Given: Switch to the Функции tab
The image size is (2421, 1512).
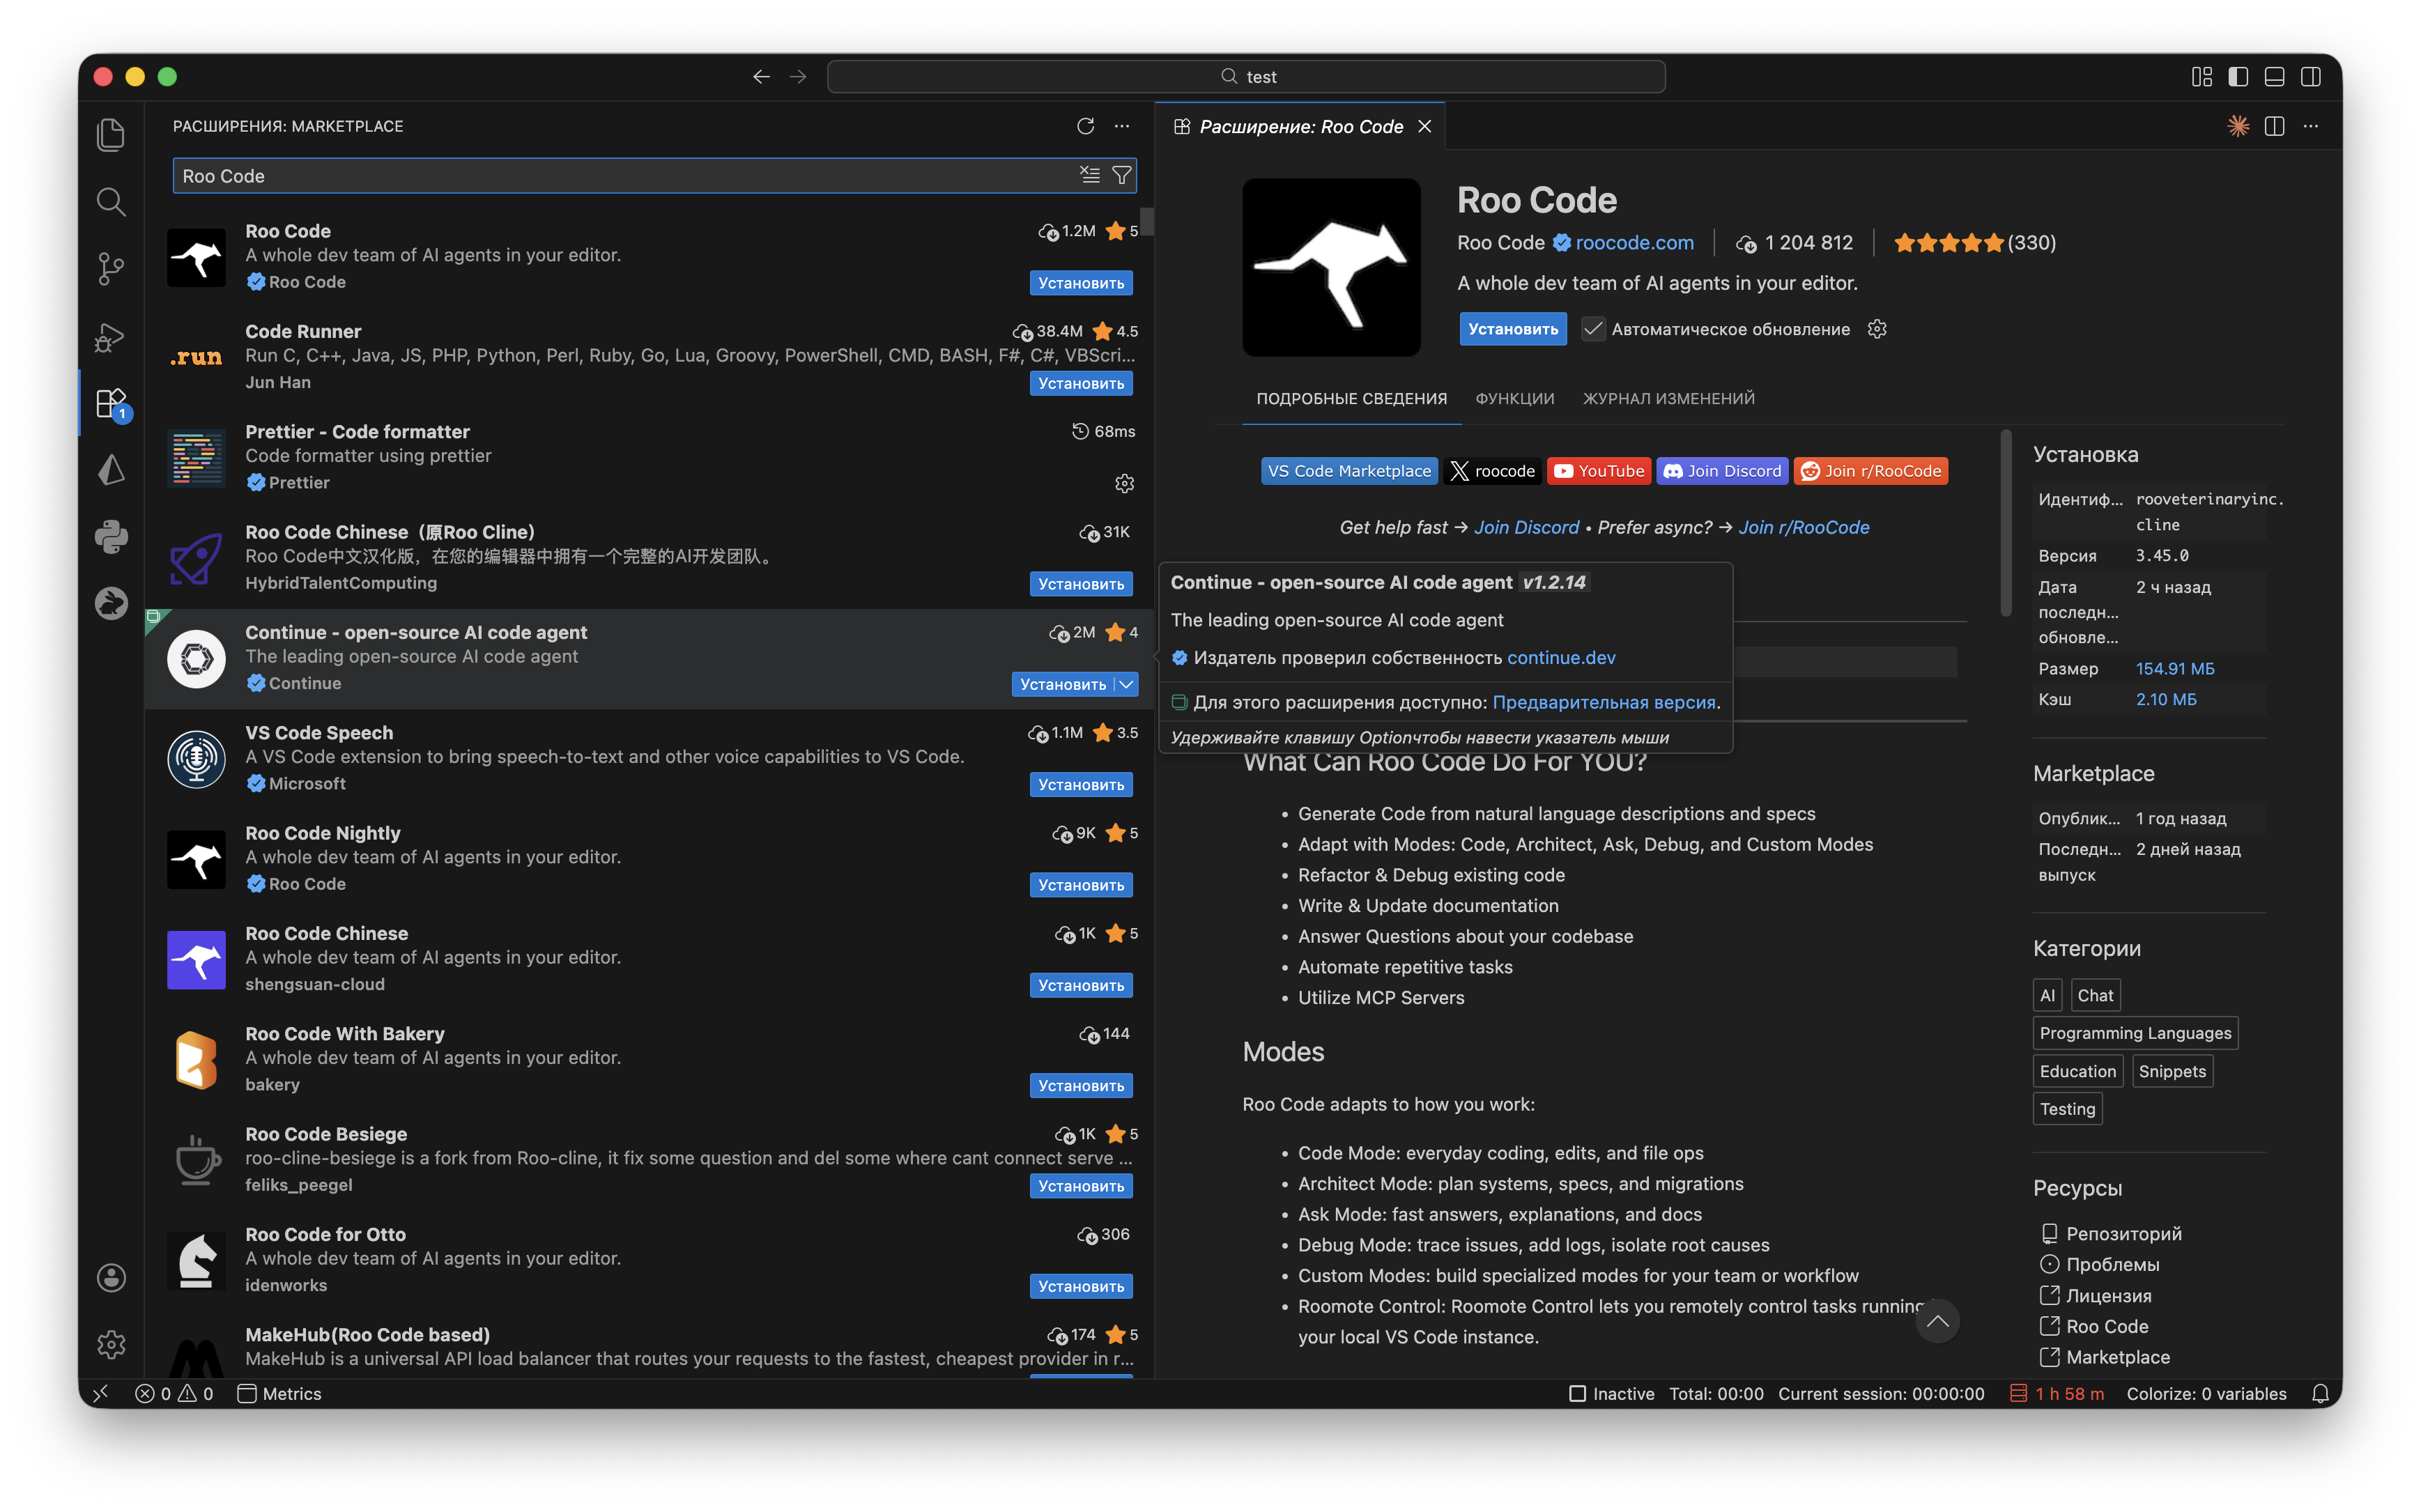Looking at the screenshot, I should point(1514,397).
